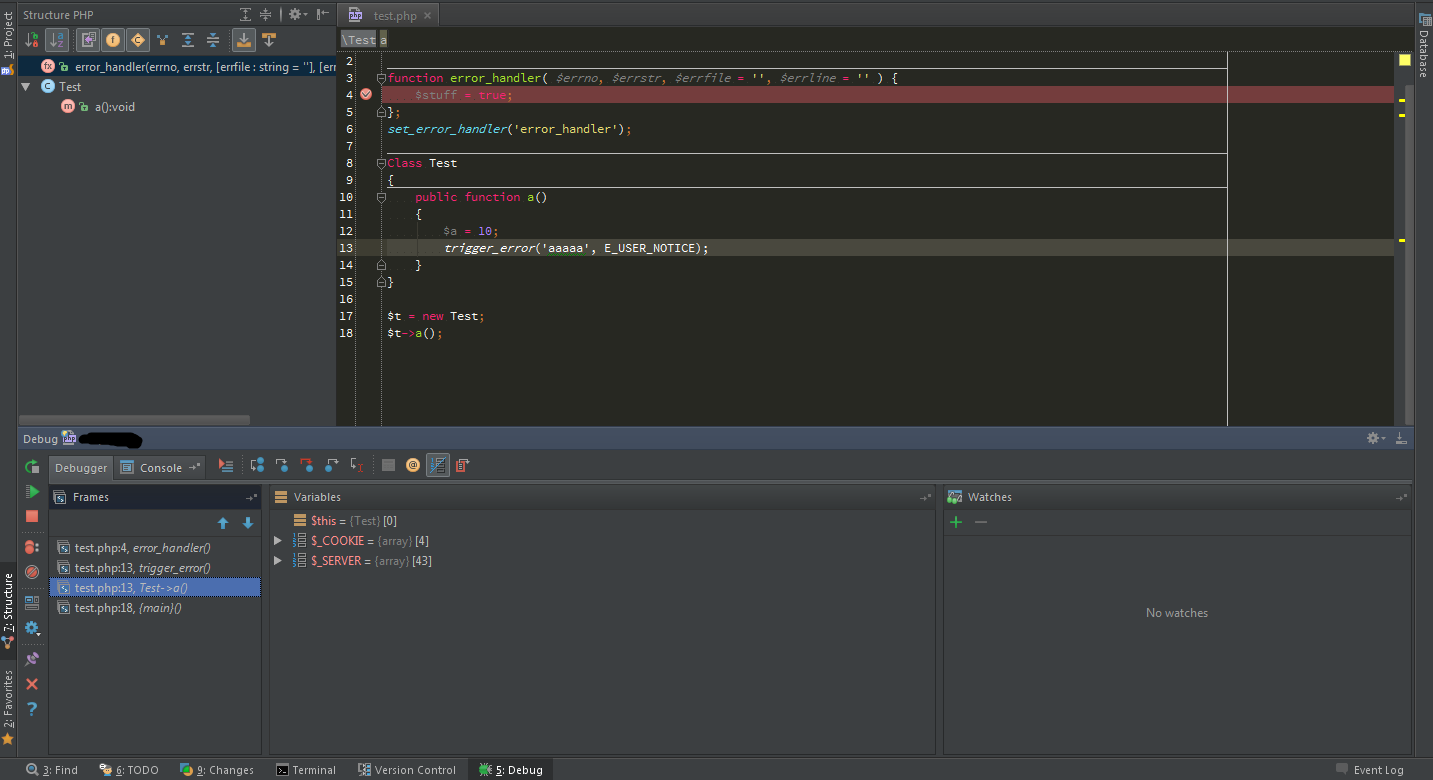Screen dimensions: 1433x780
Task: Select frame test.php:18 {main}()
Action: tap(128, 608)
